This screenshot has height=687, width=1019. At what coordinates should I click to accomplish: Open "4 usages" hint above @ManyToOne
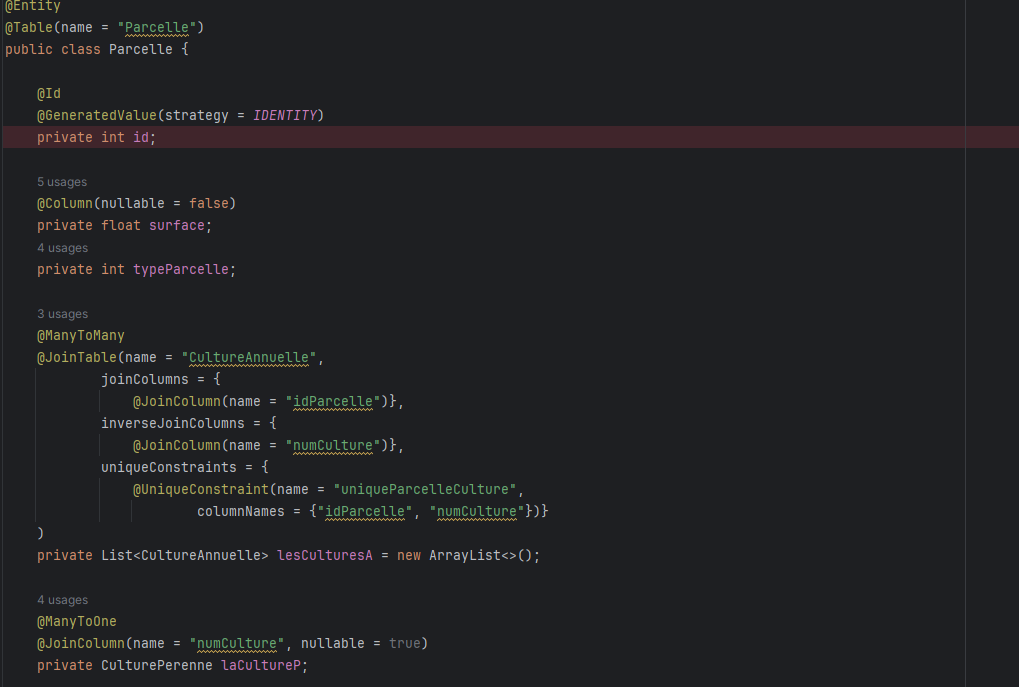pyautogui.click(x=62, y=600)
